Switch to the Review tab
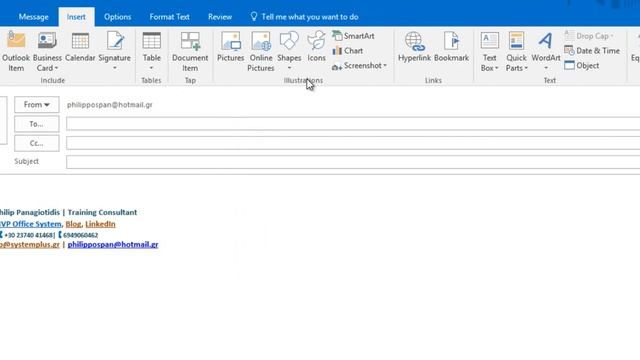The image size is (640, 360). pos(220,17)
